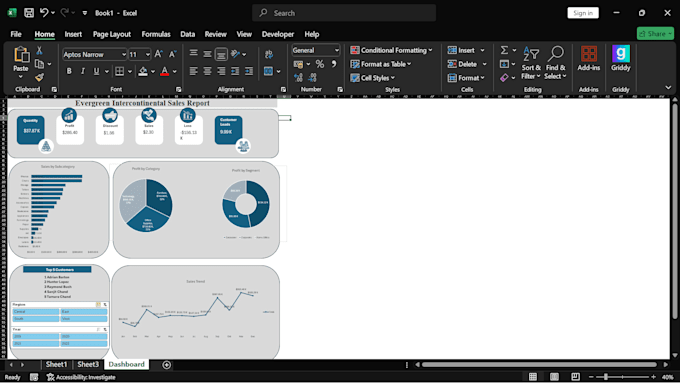This screenshot has width=680, height=383.
Task: Toggle Bold formatting
Action: point(69,71)
